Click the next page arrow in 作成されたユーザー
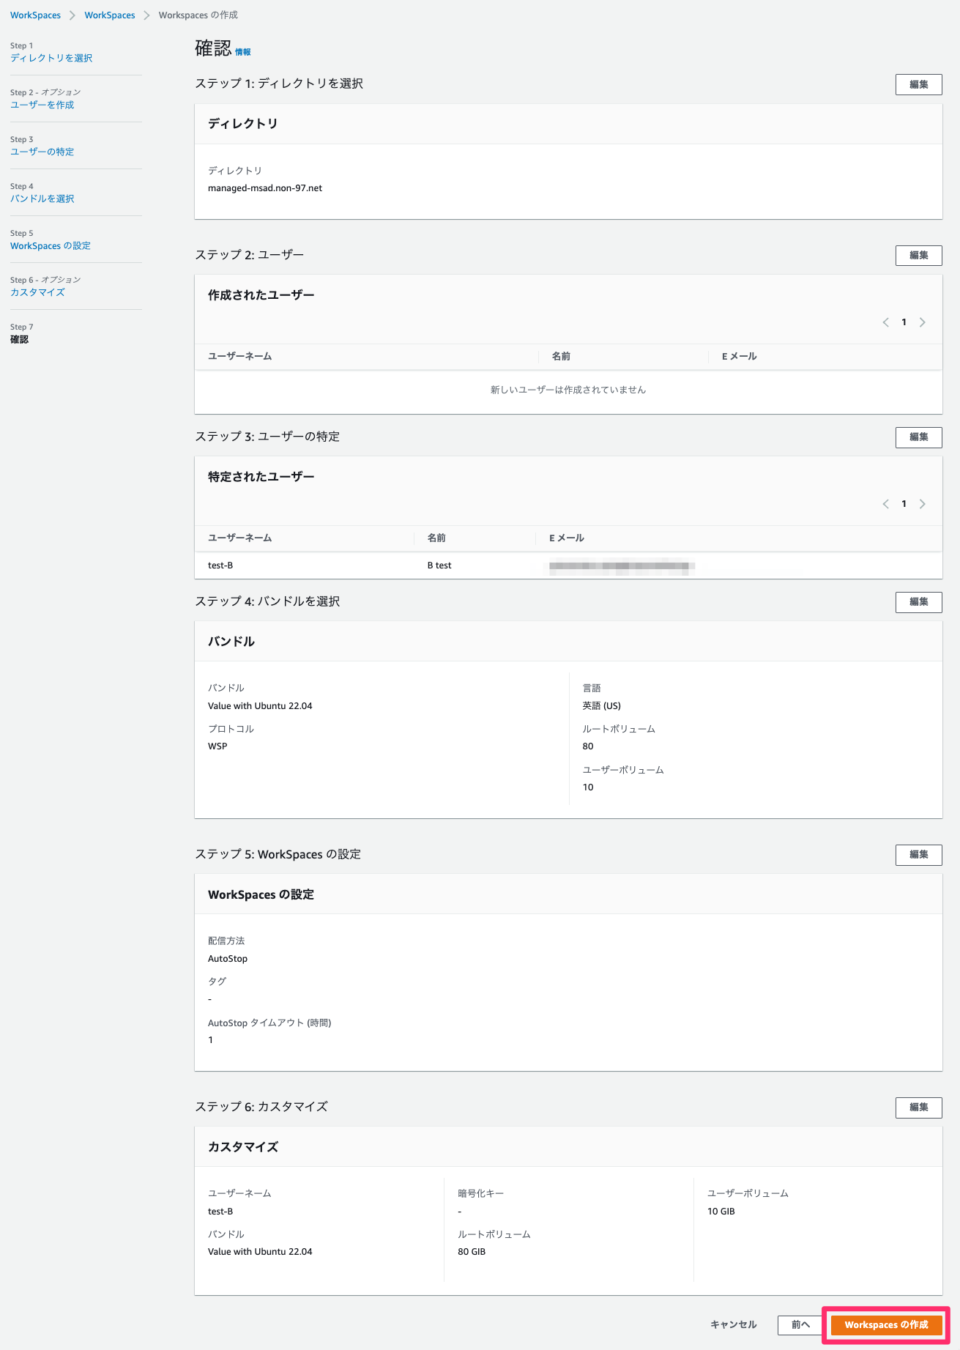The width and height of the screenshot is (960, 1350). [x=921, y=322]
